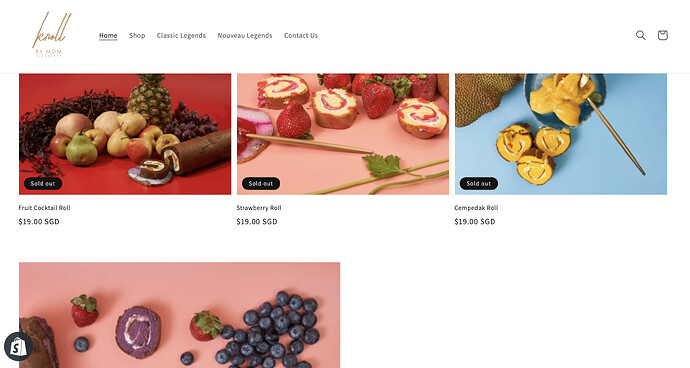Open the Contact Us page
The width and height of the screenshot is (690, 368).
pos(301,36)
